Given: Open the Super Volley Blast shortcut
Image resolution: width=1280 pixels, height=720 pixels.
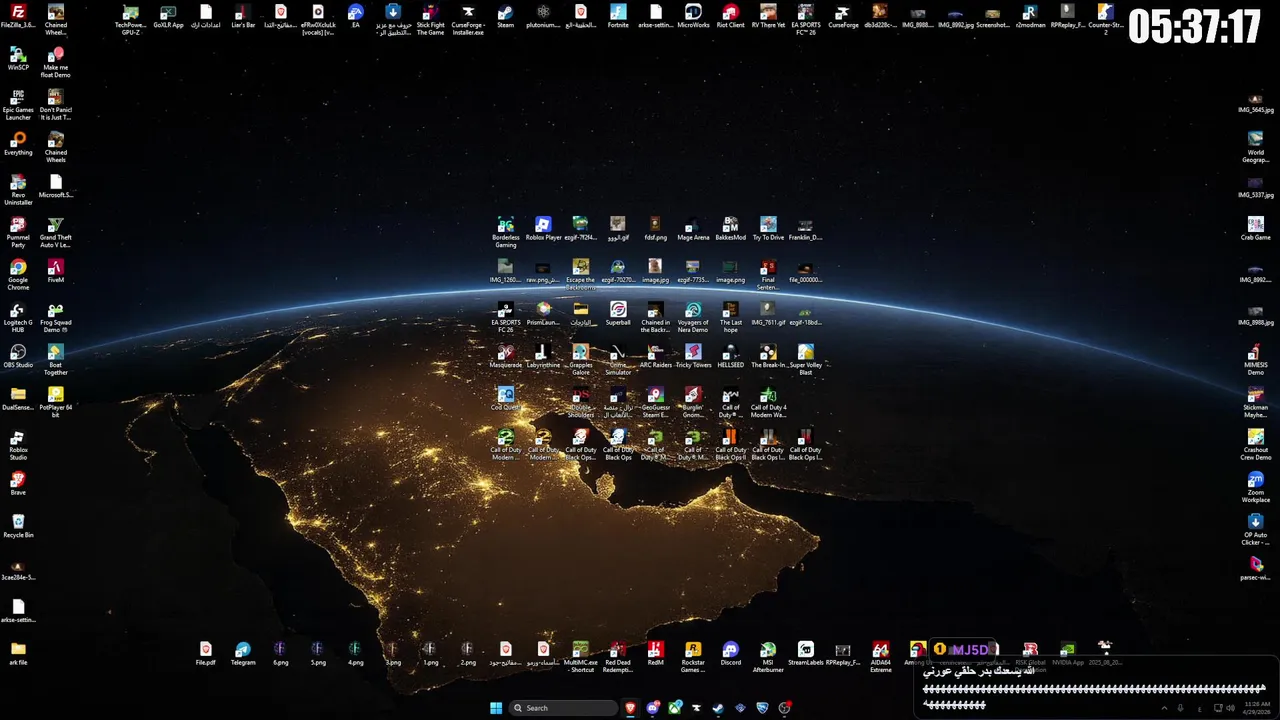Looking at the screenshot, I should pos(805,360).
